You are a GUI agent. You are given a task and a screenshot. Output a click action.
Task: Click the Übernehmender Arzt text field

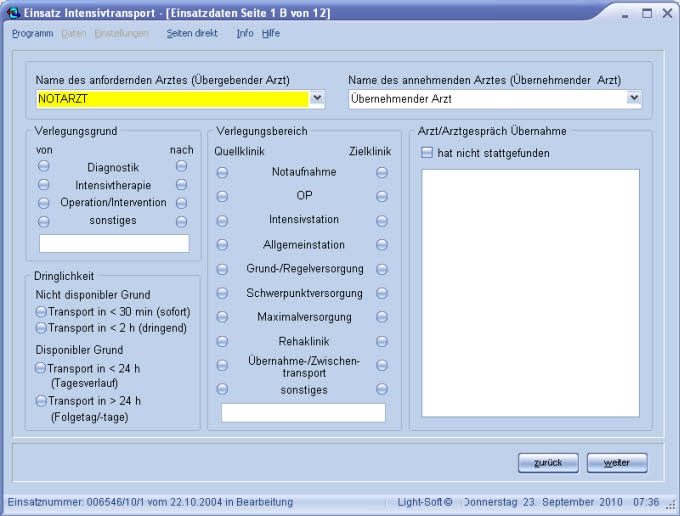tap(488, 99)
